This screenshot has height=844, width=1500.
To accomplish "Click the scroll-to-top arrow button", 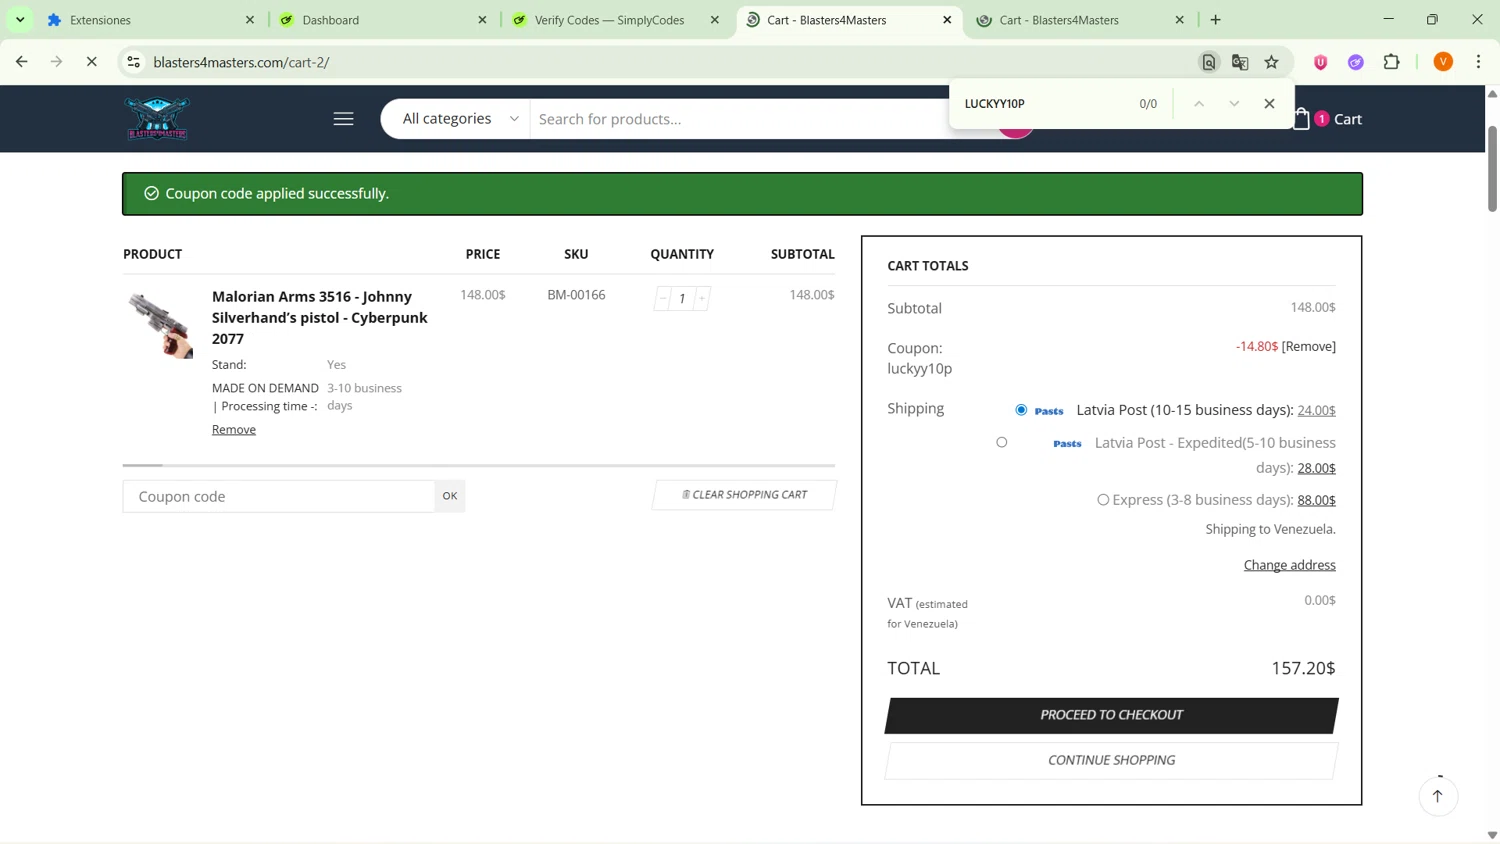I will [1438, 797].
